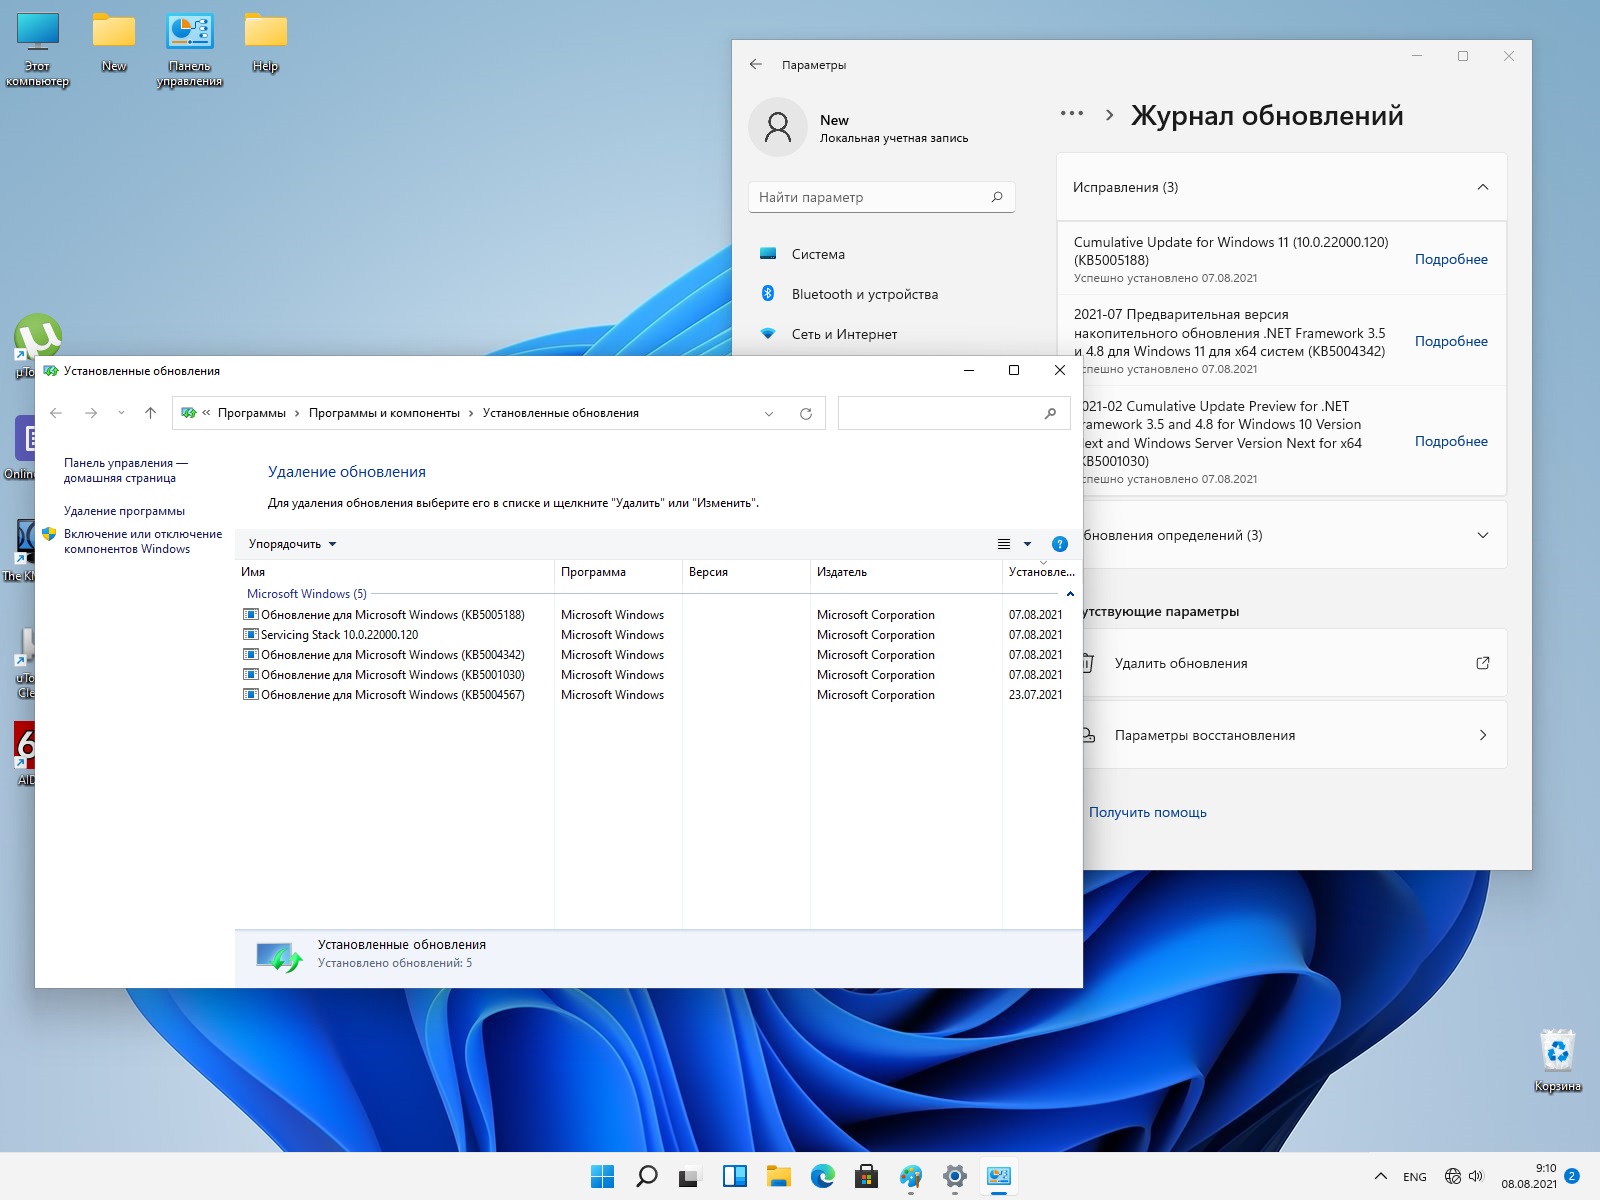Open help question mark in updates list
Image resolution: width=1600 pixels, height=1200 pixels.
tap(1060, 544)
